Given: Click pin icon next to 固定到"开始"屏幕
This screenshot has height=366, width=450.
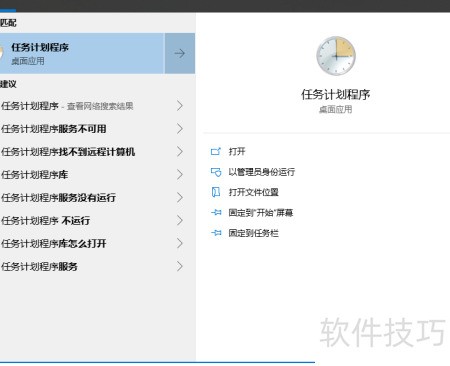Looking at the screenshot, I should pyautogui.click(x=216, y=212).
